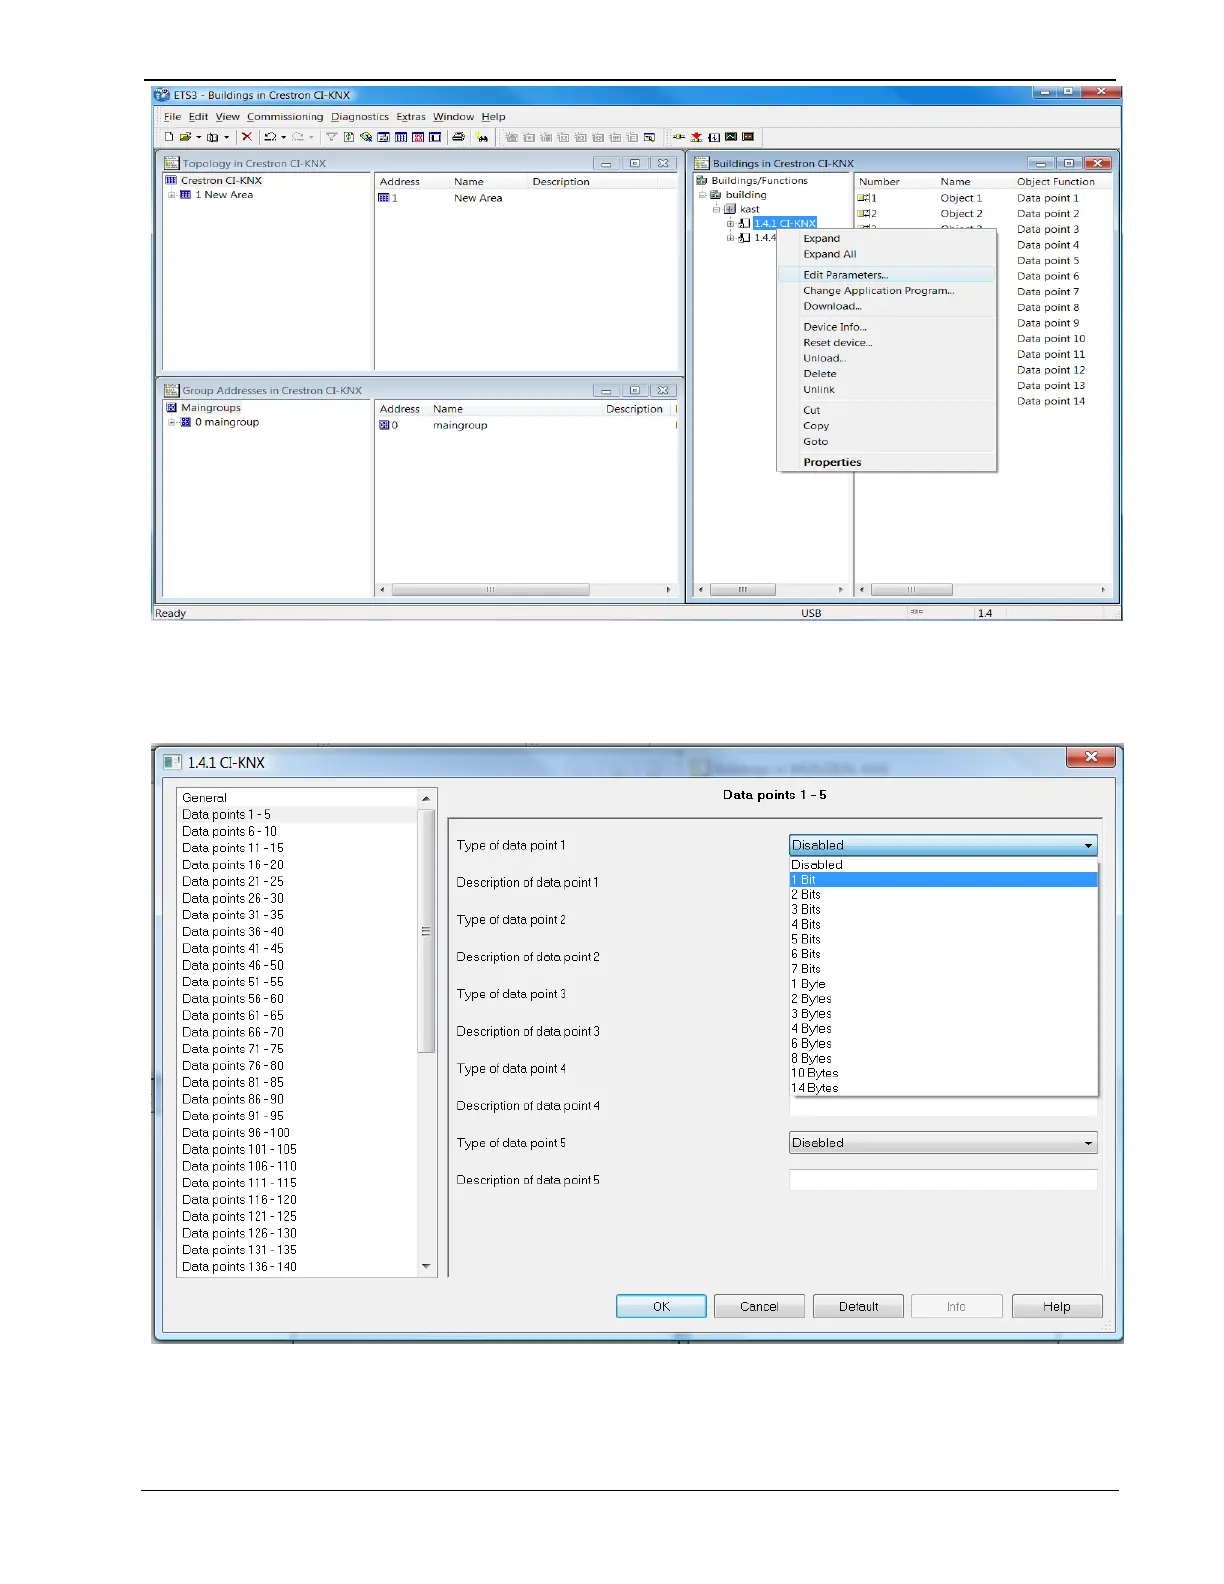Click the Maingroups root icon

pyautogui.click(x=171, y=408)
